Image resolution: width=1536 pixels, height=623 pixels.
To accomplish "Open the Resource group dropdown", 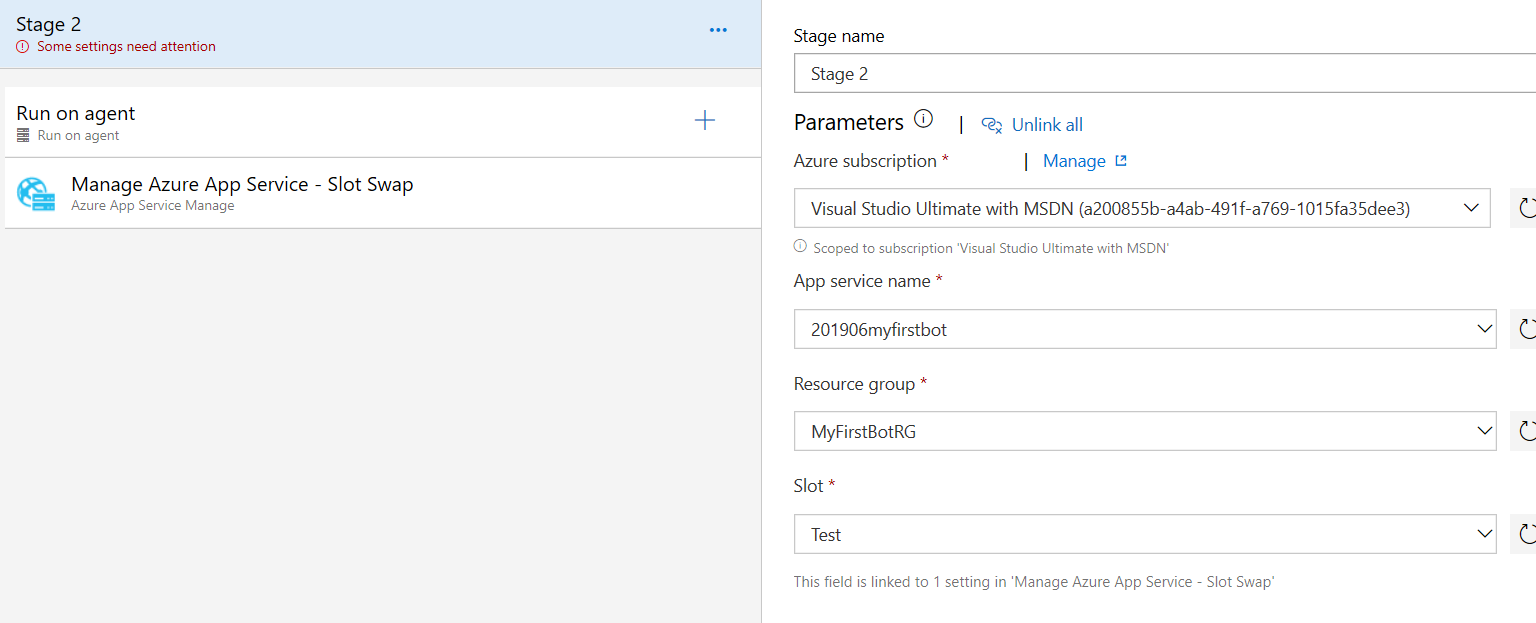I will (1484, 431).
